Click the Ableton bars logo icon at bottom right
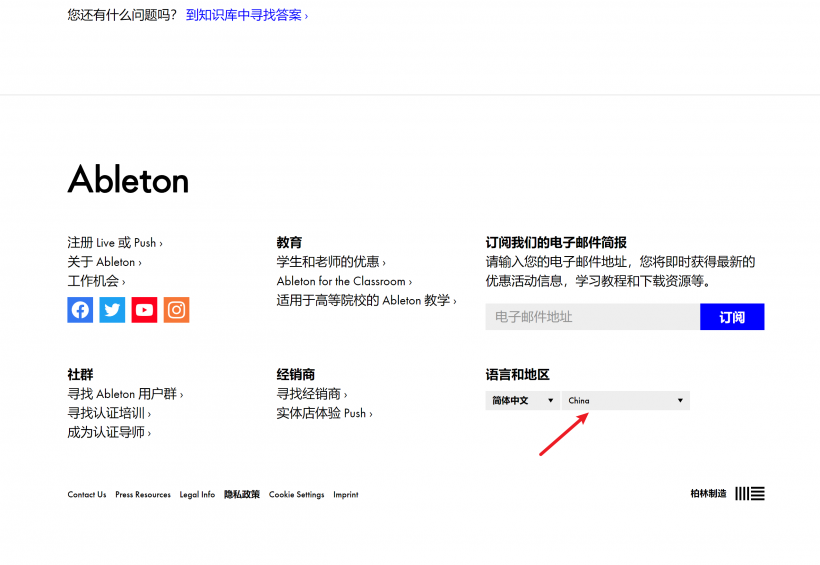Viewport: 820px width, 565px height. point(750,493)
